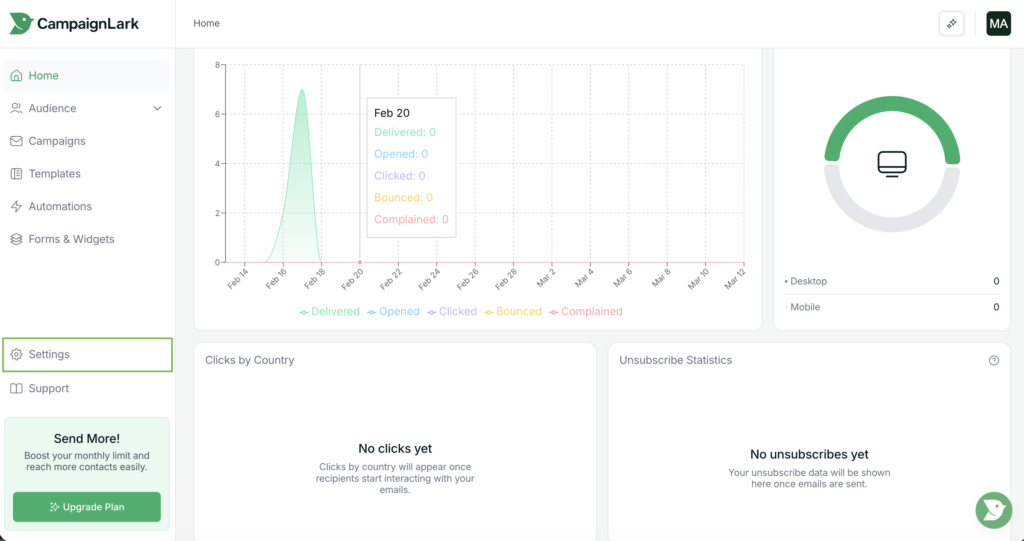The height and width of the screenshot is (541, 1024).
Task: Expand the Audience menu chevron
Action: (x=157, y=109)
